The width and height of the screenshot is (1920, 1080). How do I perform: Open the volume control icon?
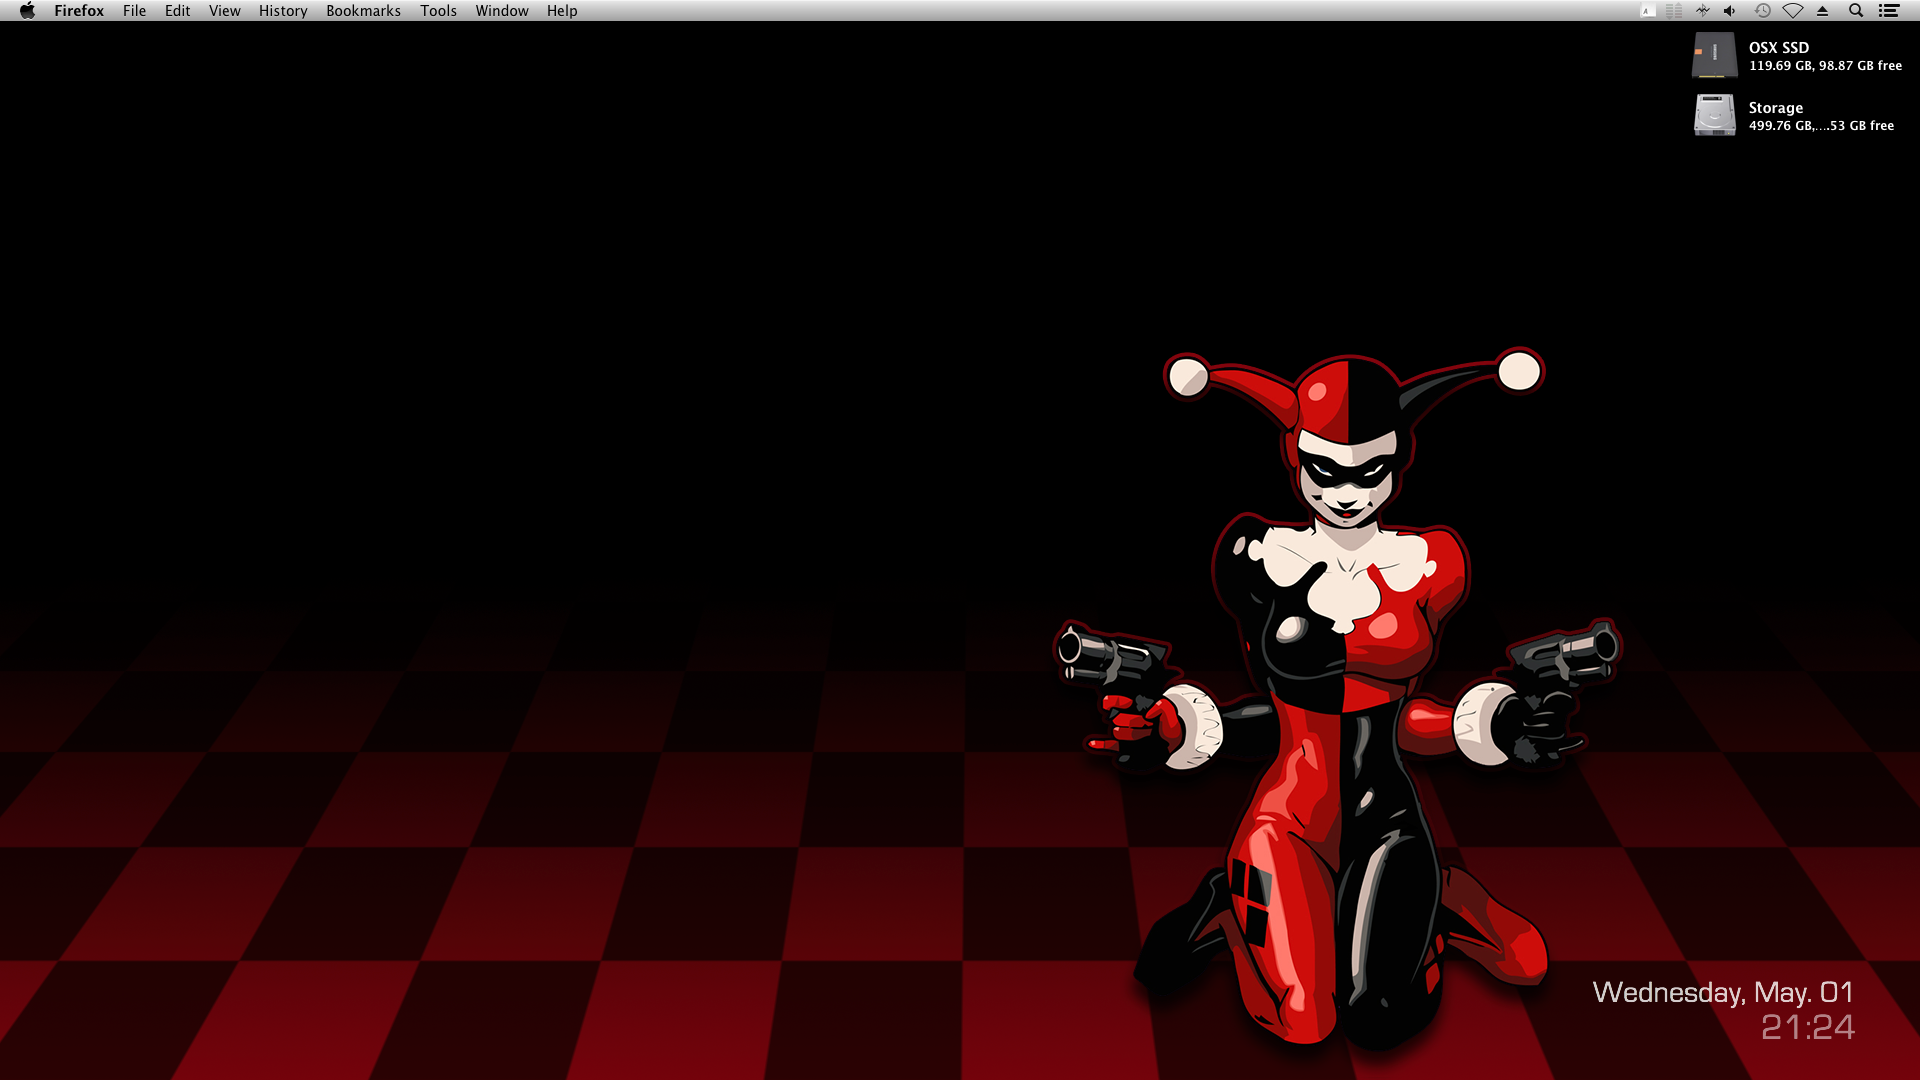(1730, 11)
